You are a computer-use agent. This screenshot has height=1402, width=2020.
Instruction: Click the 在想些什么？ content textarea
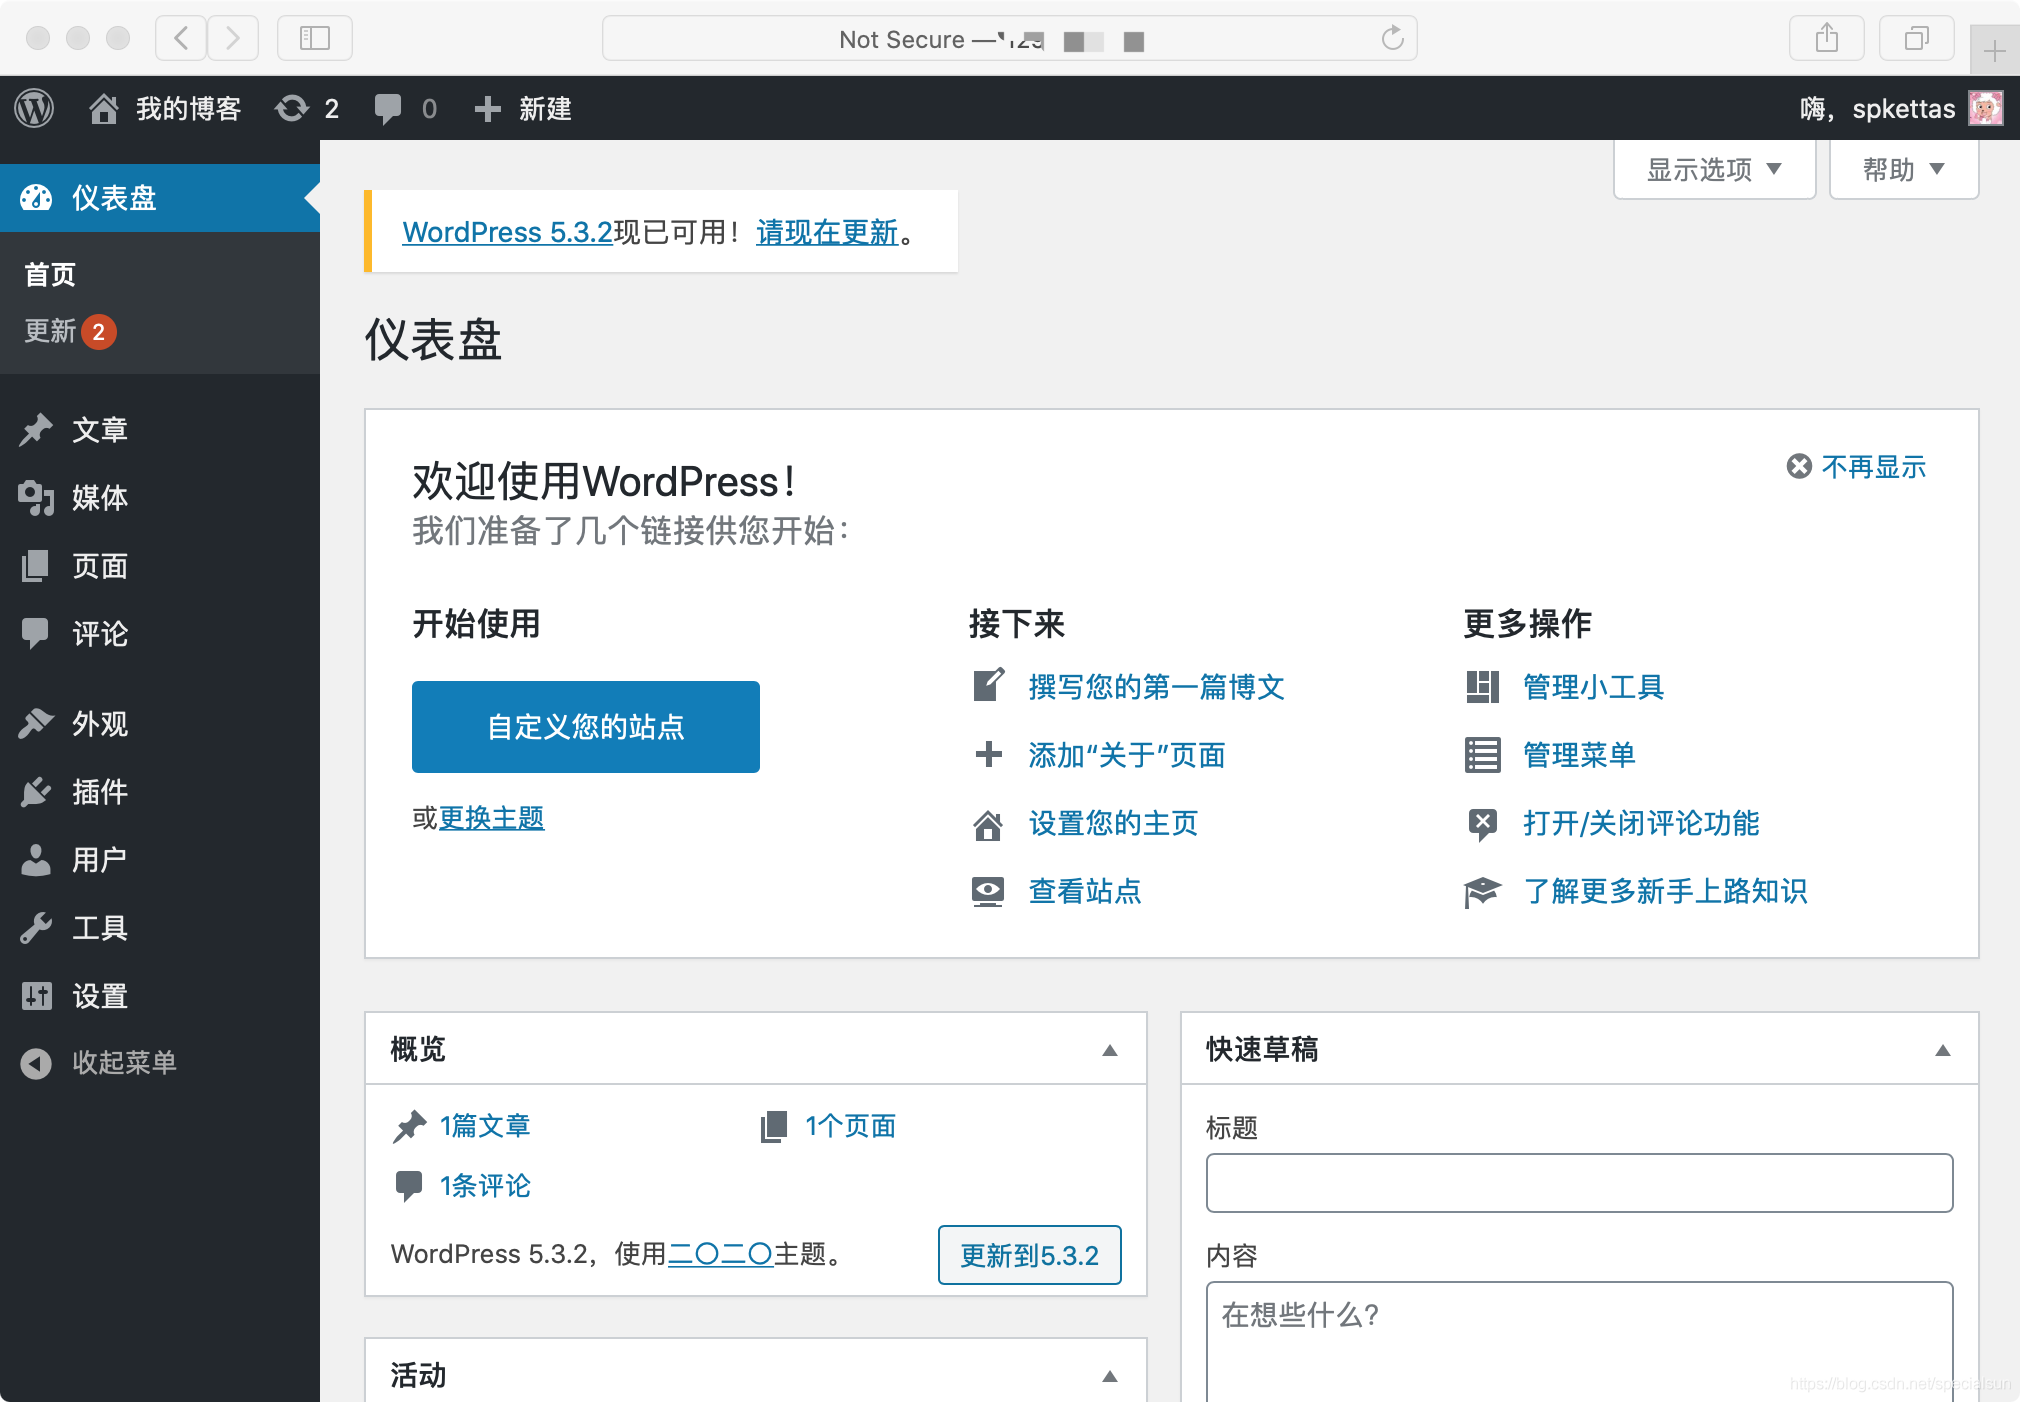point(1580,1342)
